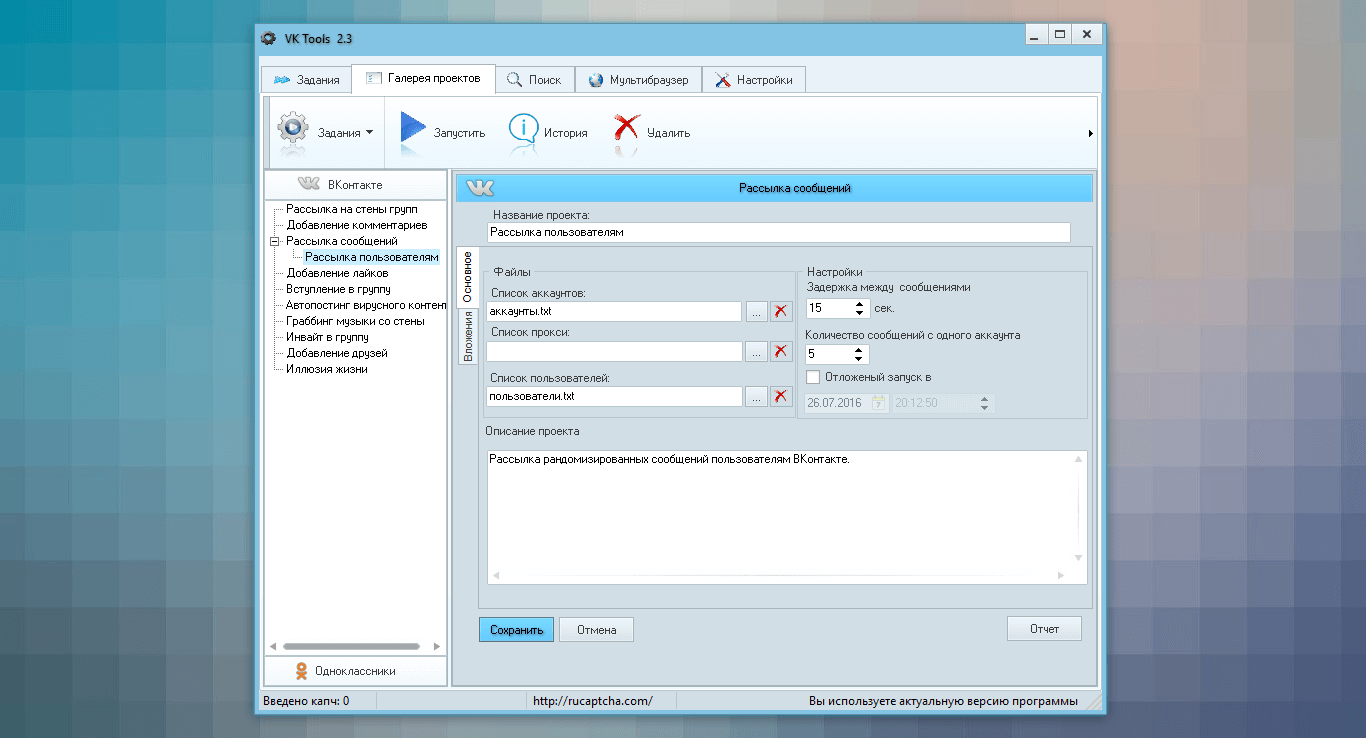Viewport: 1366px width, 738px height.
Task: Open Одноклассники section at panel bottom
Action: click(x=355, y=671)
